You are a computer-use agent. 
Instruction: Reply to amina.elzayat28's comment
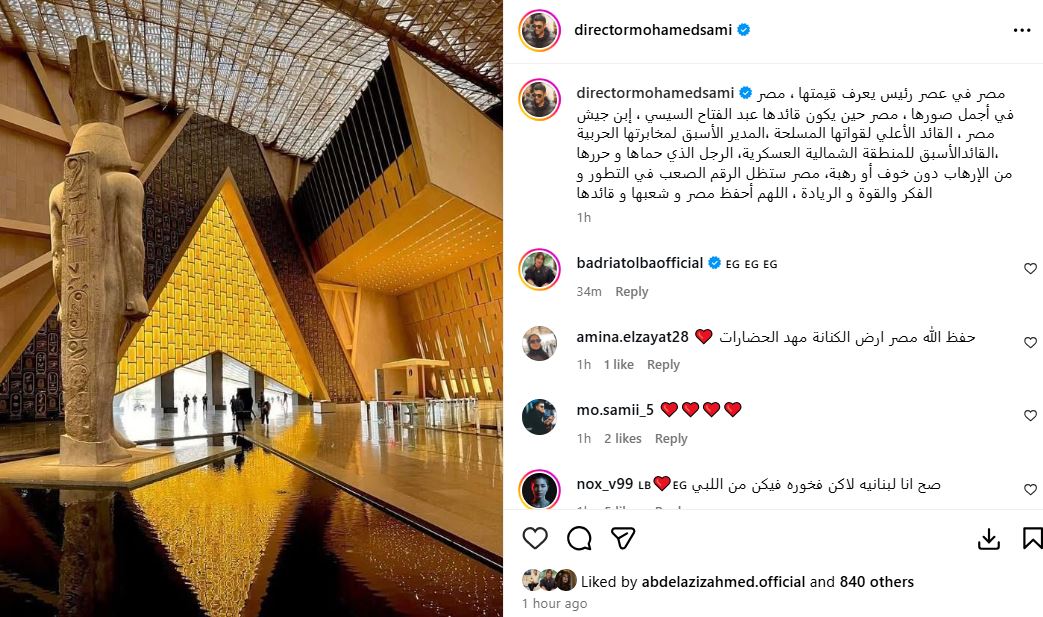click(x=663, y=364)
